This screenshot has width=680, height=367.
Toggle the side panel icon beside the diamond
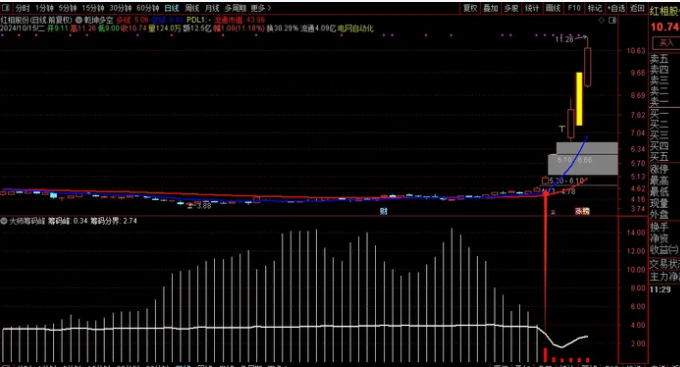pos(612,20)
